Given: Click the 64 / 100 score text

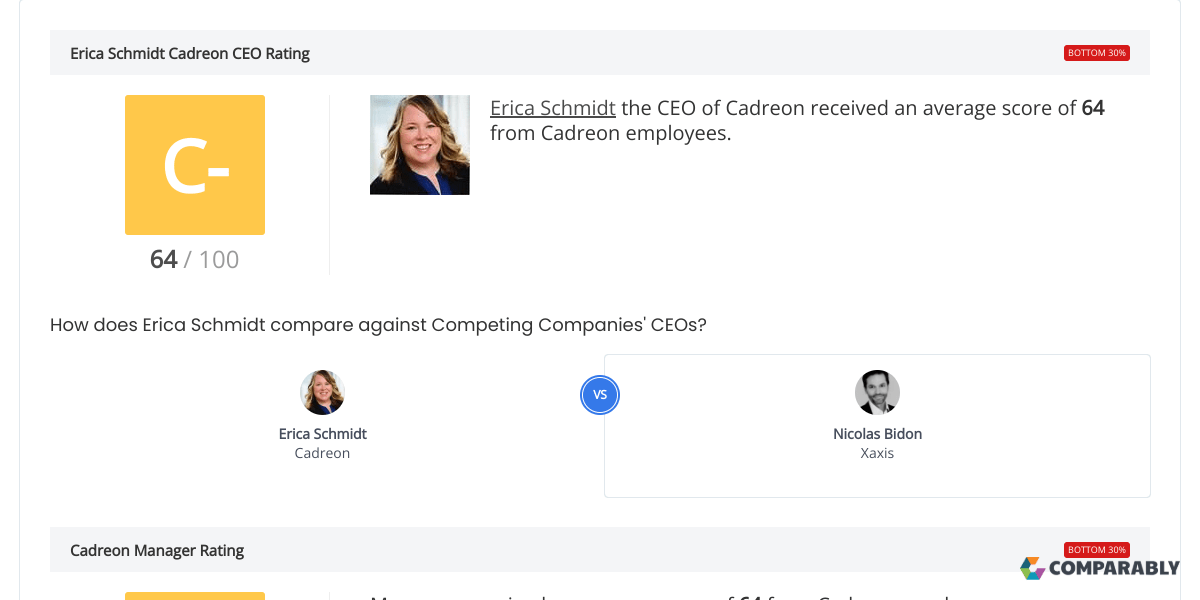Looking at the screenshot, I should click(x=194, y=260).
